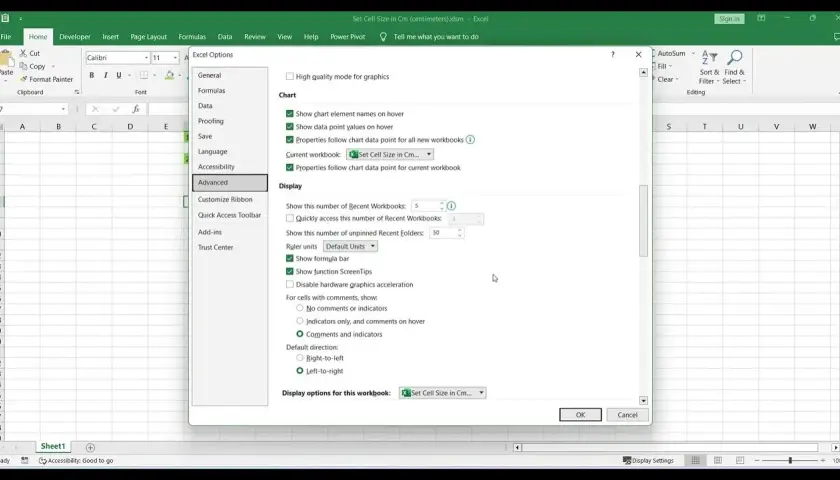Click the Sign in button

coord(729,19)
